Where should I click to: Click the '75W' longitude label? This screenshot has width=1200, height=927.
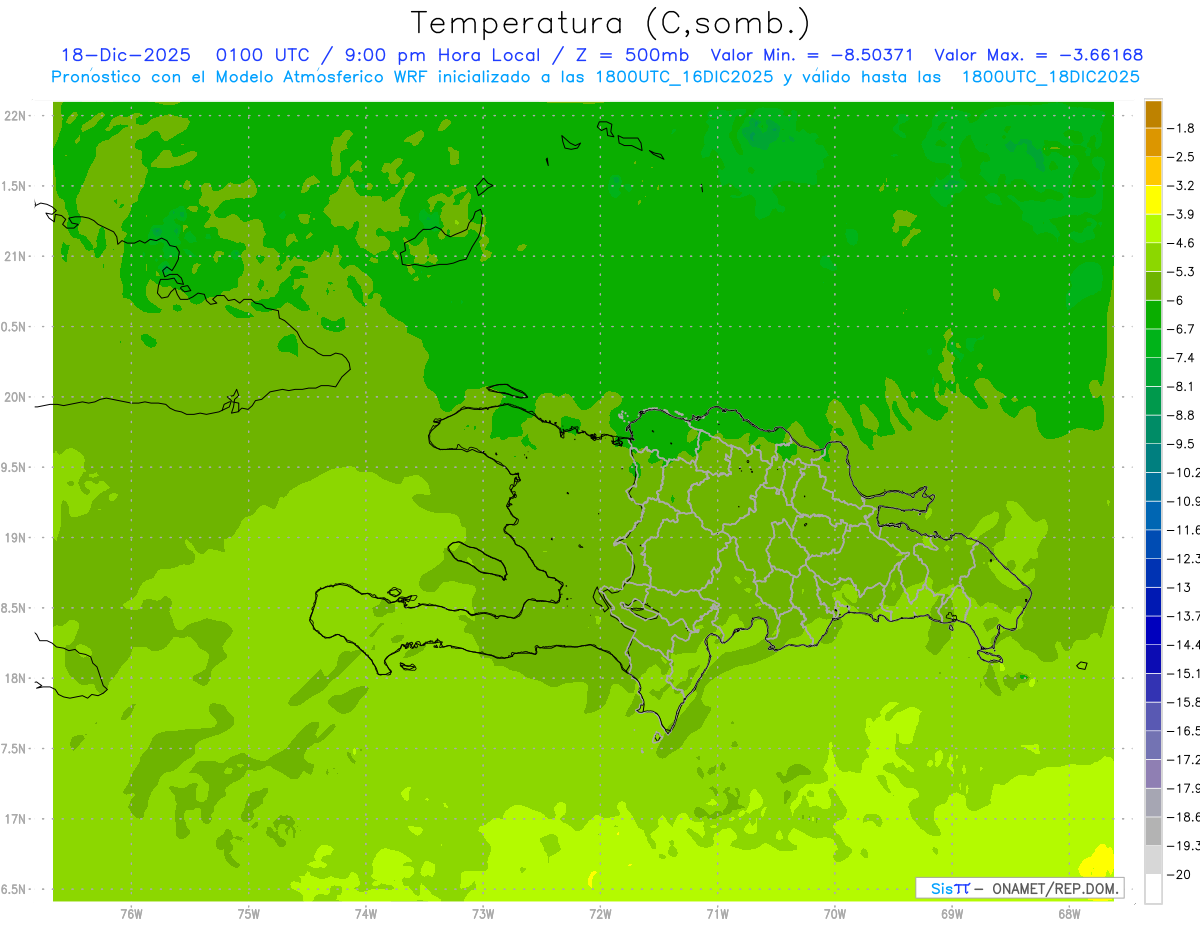point(248,914)
